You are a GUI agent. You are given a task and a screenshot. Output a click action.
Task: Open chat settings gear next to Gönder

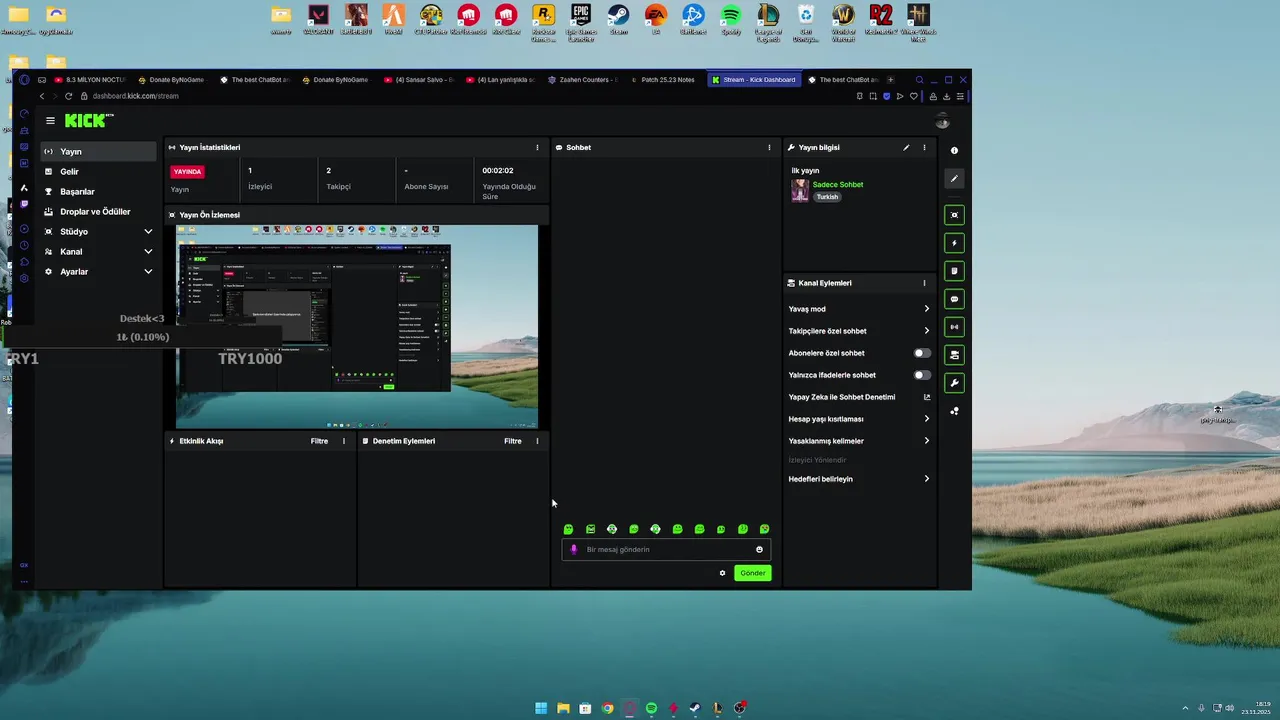pyautogui.click(x=722, y=573)
